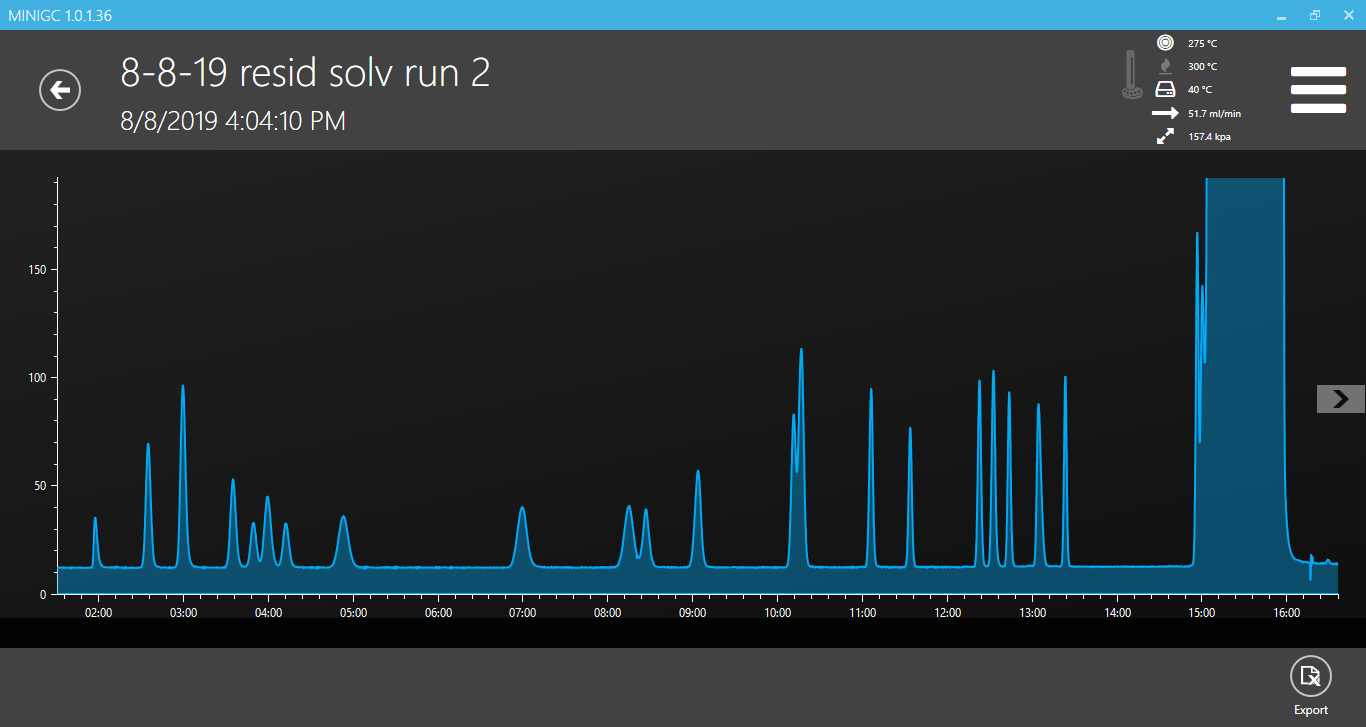Click the 157.4 kpa pressure reading

pos(1209,137)
